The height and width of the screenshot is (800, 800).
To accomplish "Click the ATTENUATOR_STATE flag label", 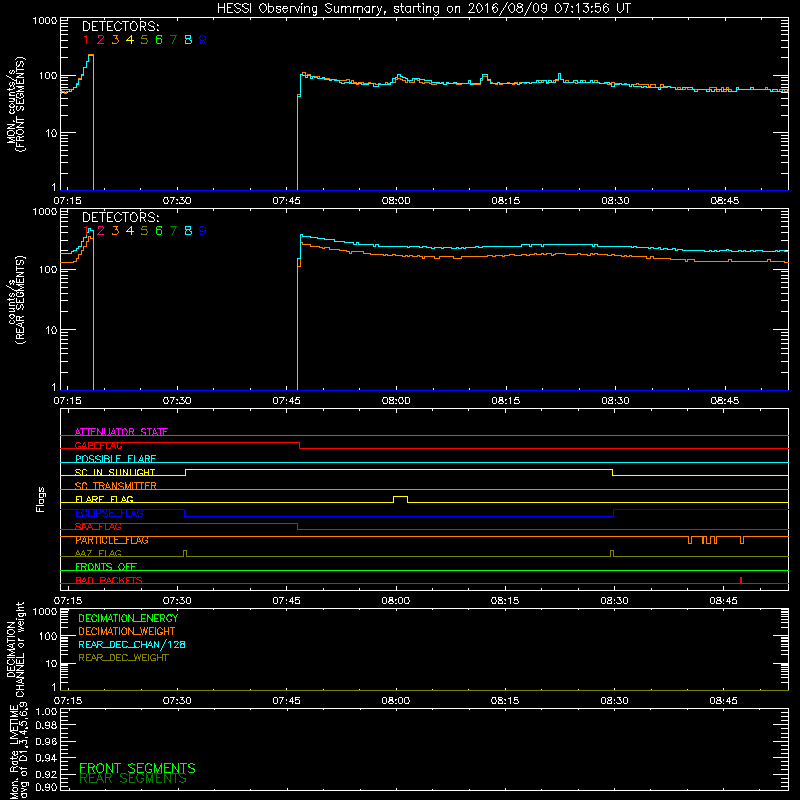I will [121, 432].
